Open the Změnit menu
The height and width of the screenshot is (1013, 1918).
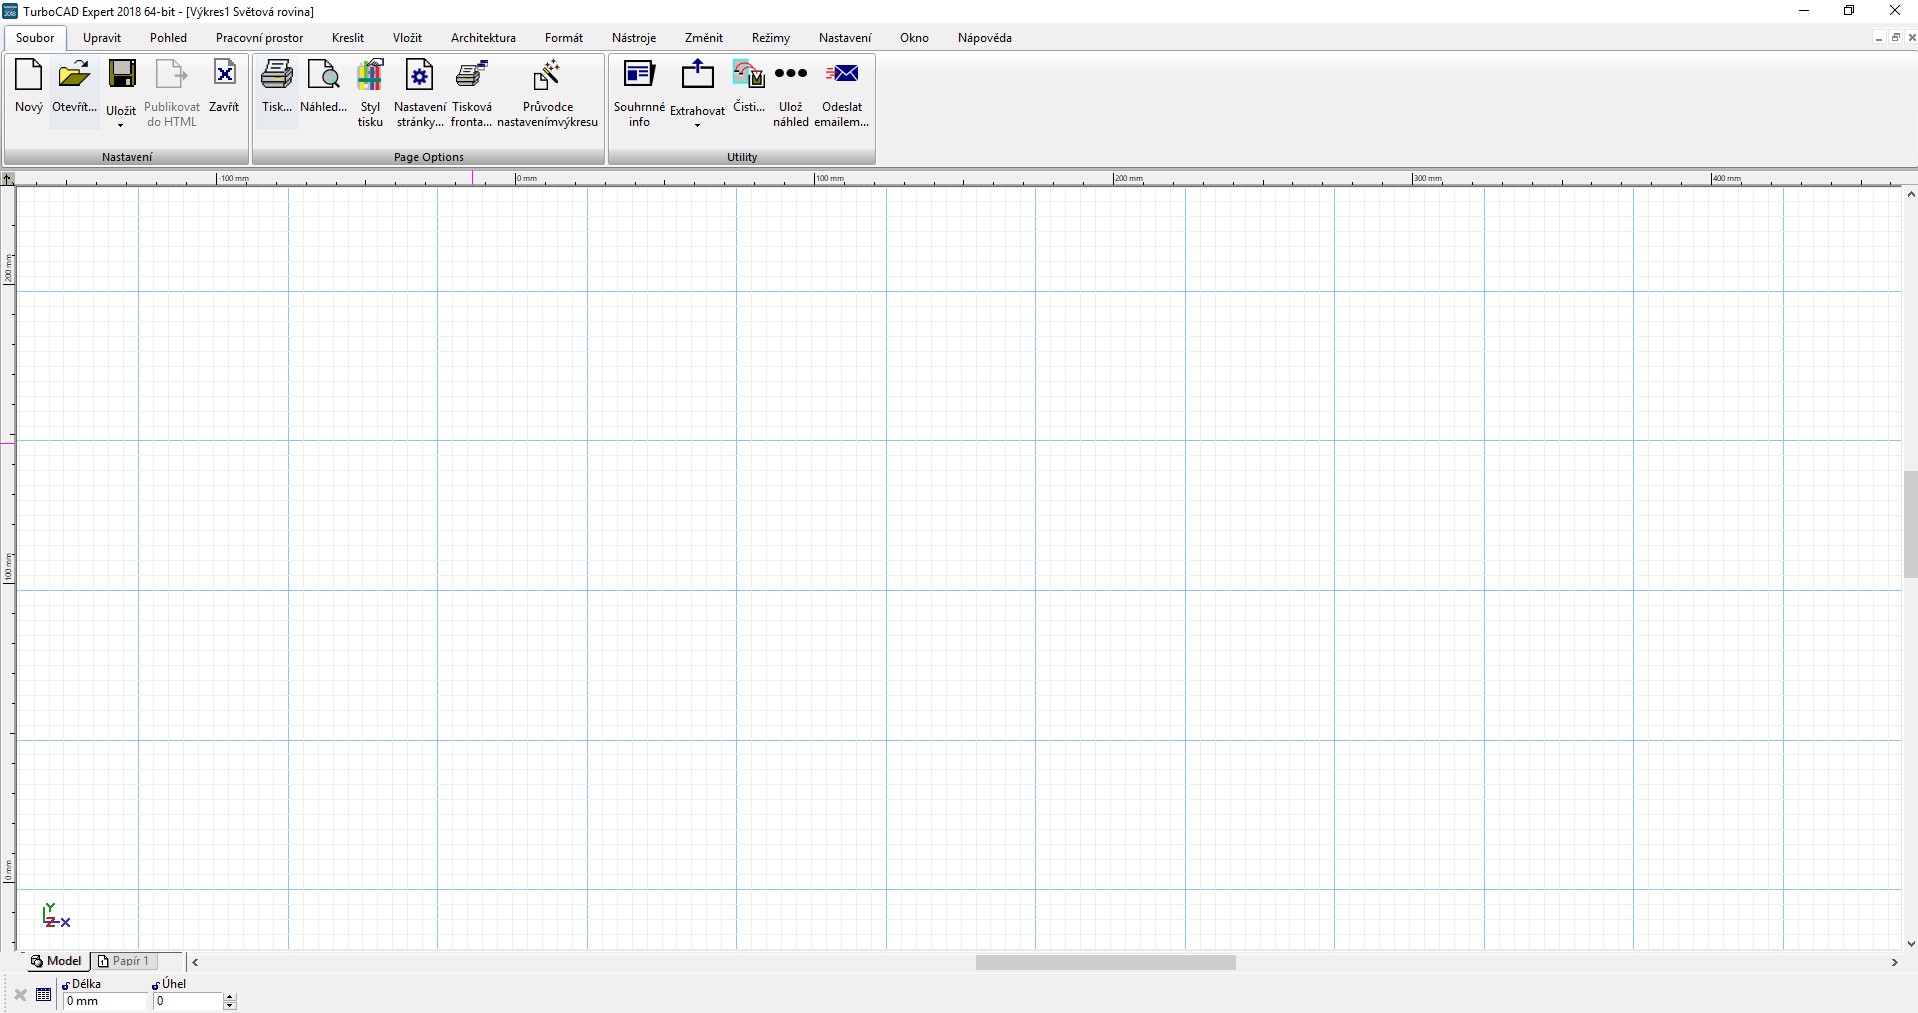[704, 38]
